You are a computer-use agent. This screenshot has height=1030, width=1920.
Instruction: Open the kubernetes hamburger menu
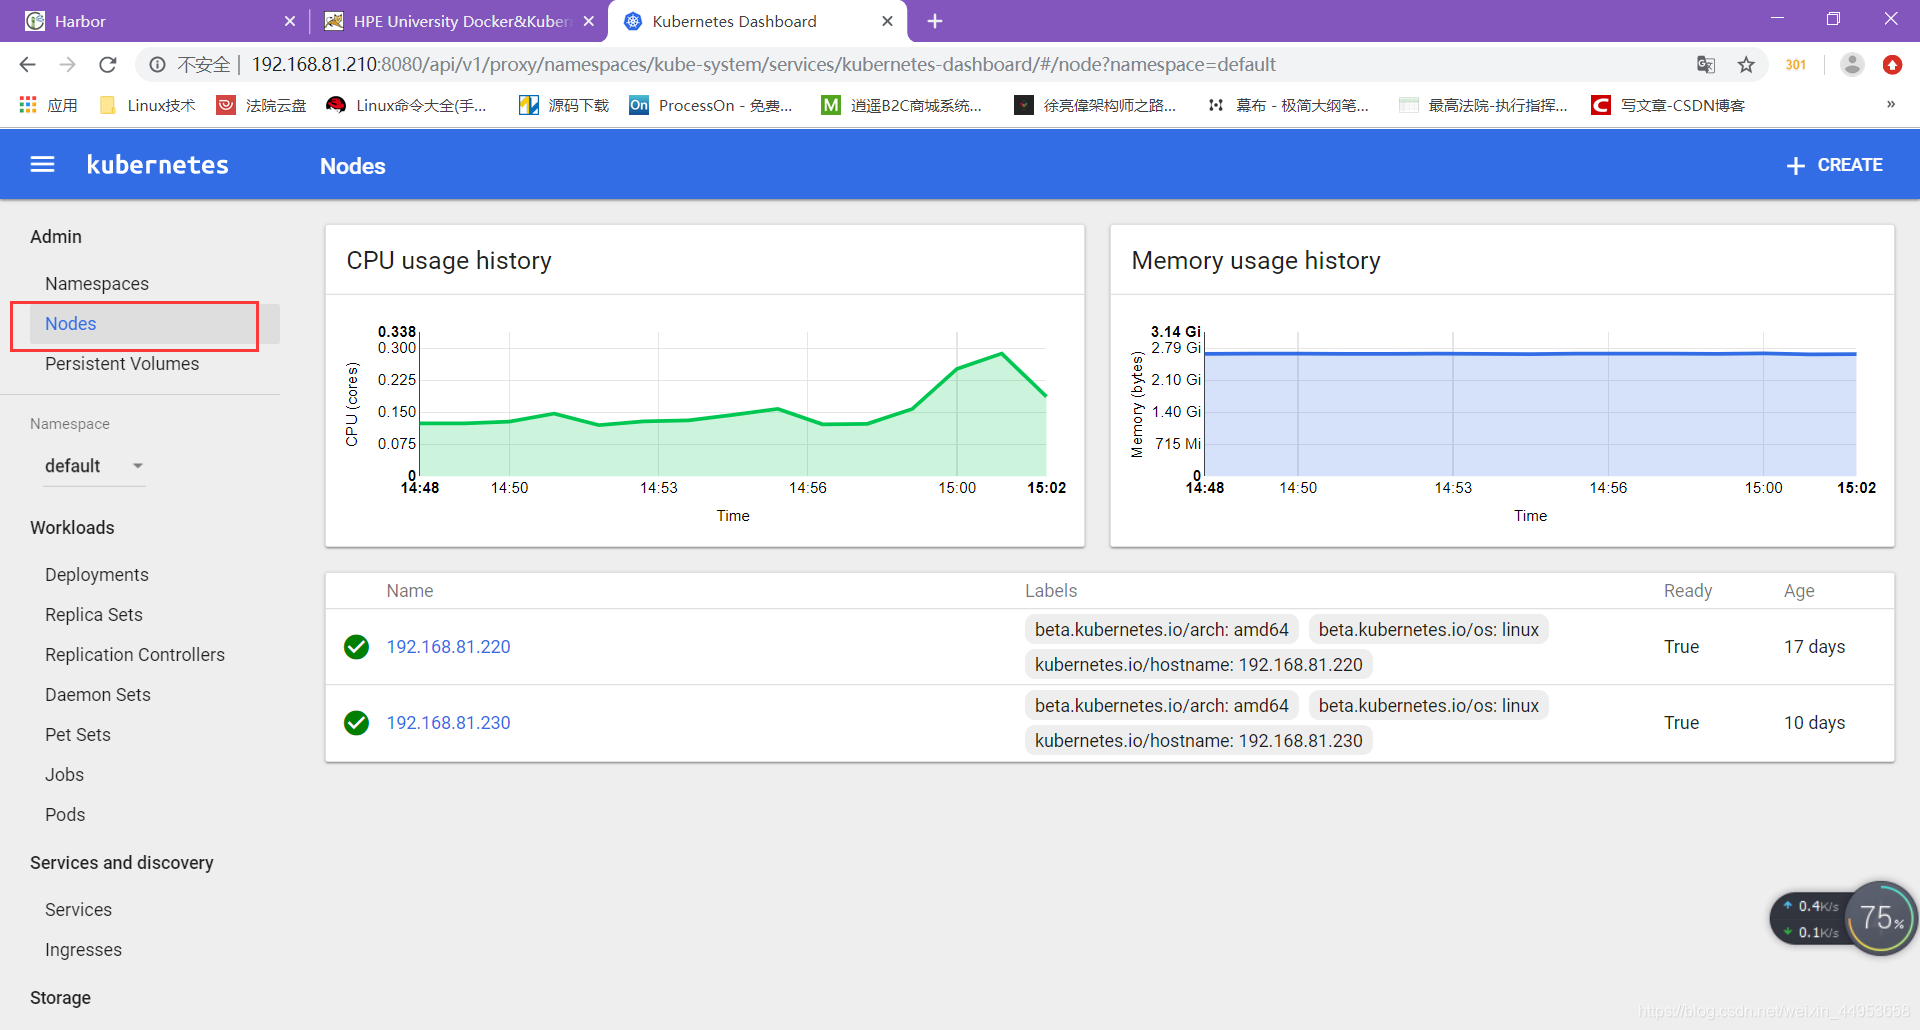point(42,165)
